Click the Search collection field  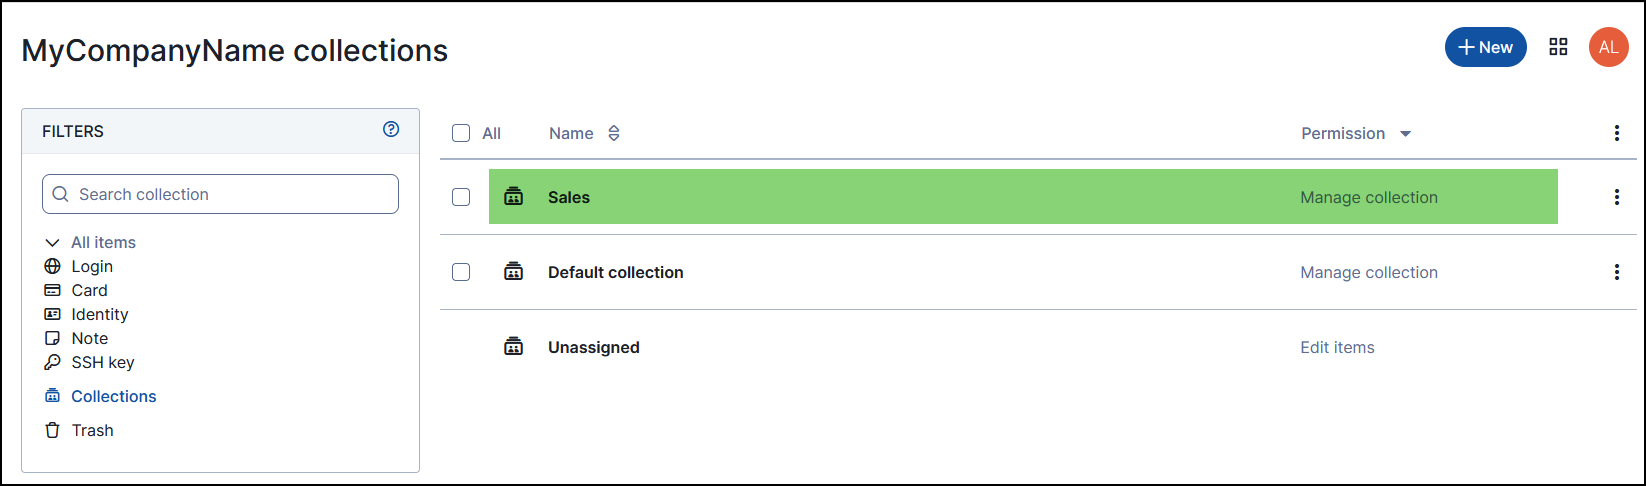tap(220, 194)
